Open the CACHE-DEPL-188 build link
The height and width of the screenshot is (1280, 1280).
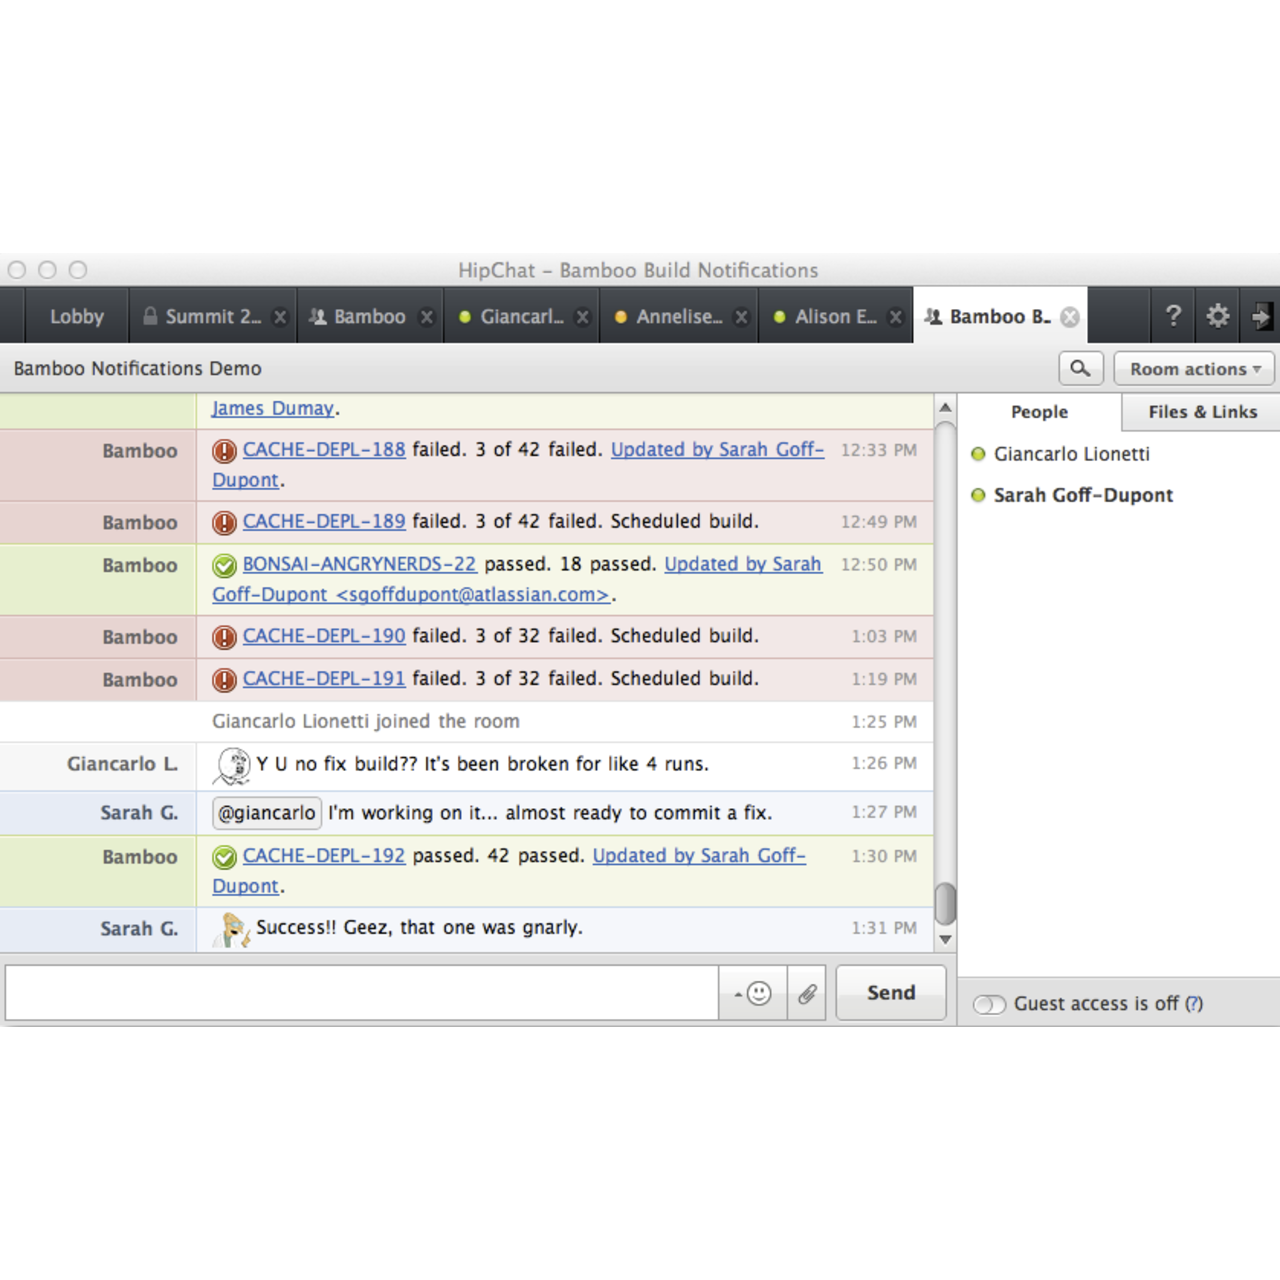[324, 450]
